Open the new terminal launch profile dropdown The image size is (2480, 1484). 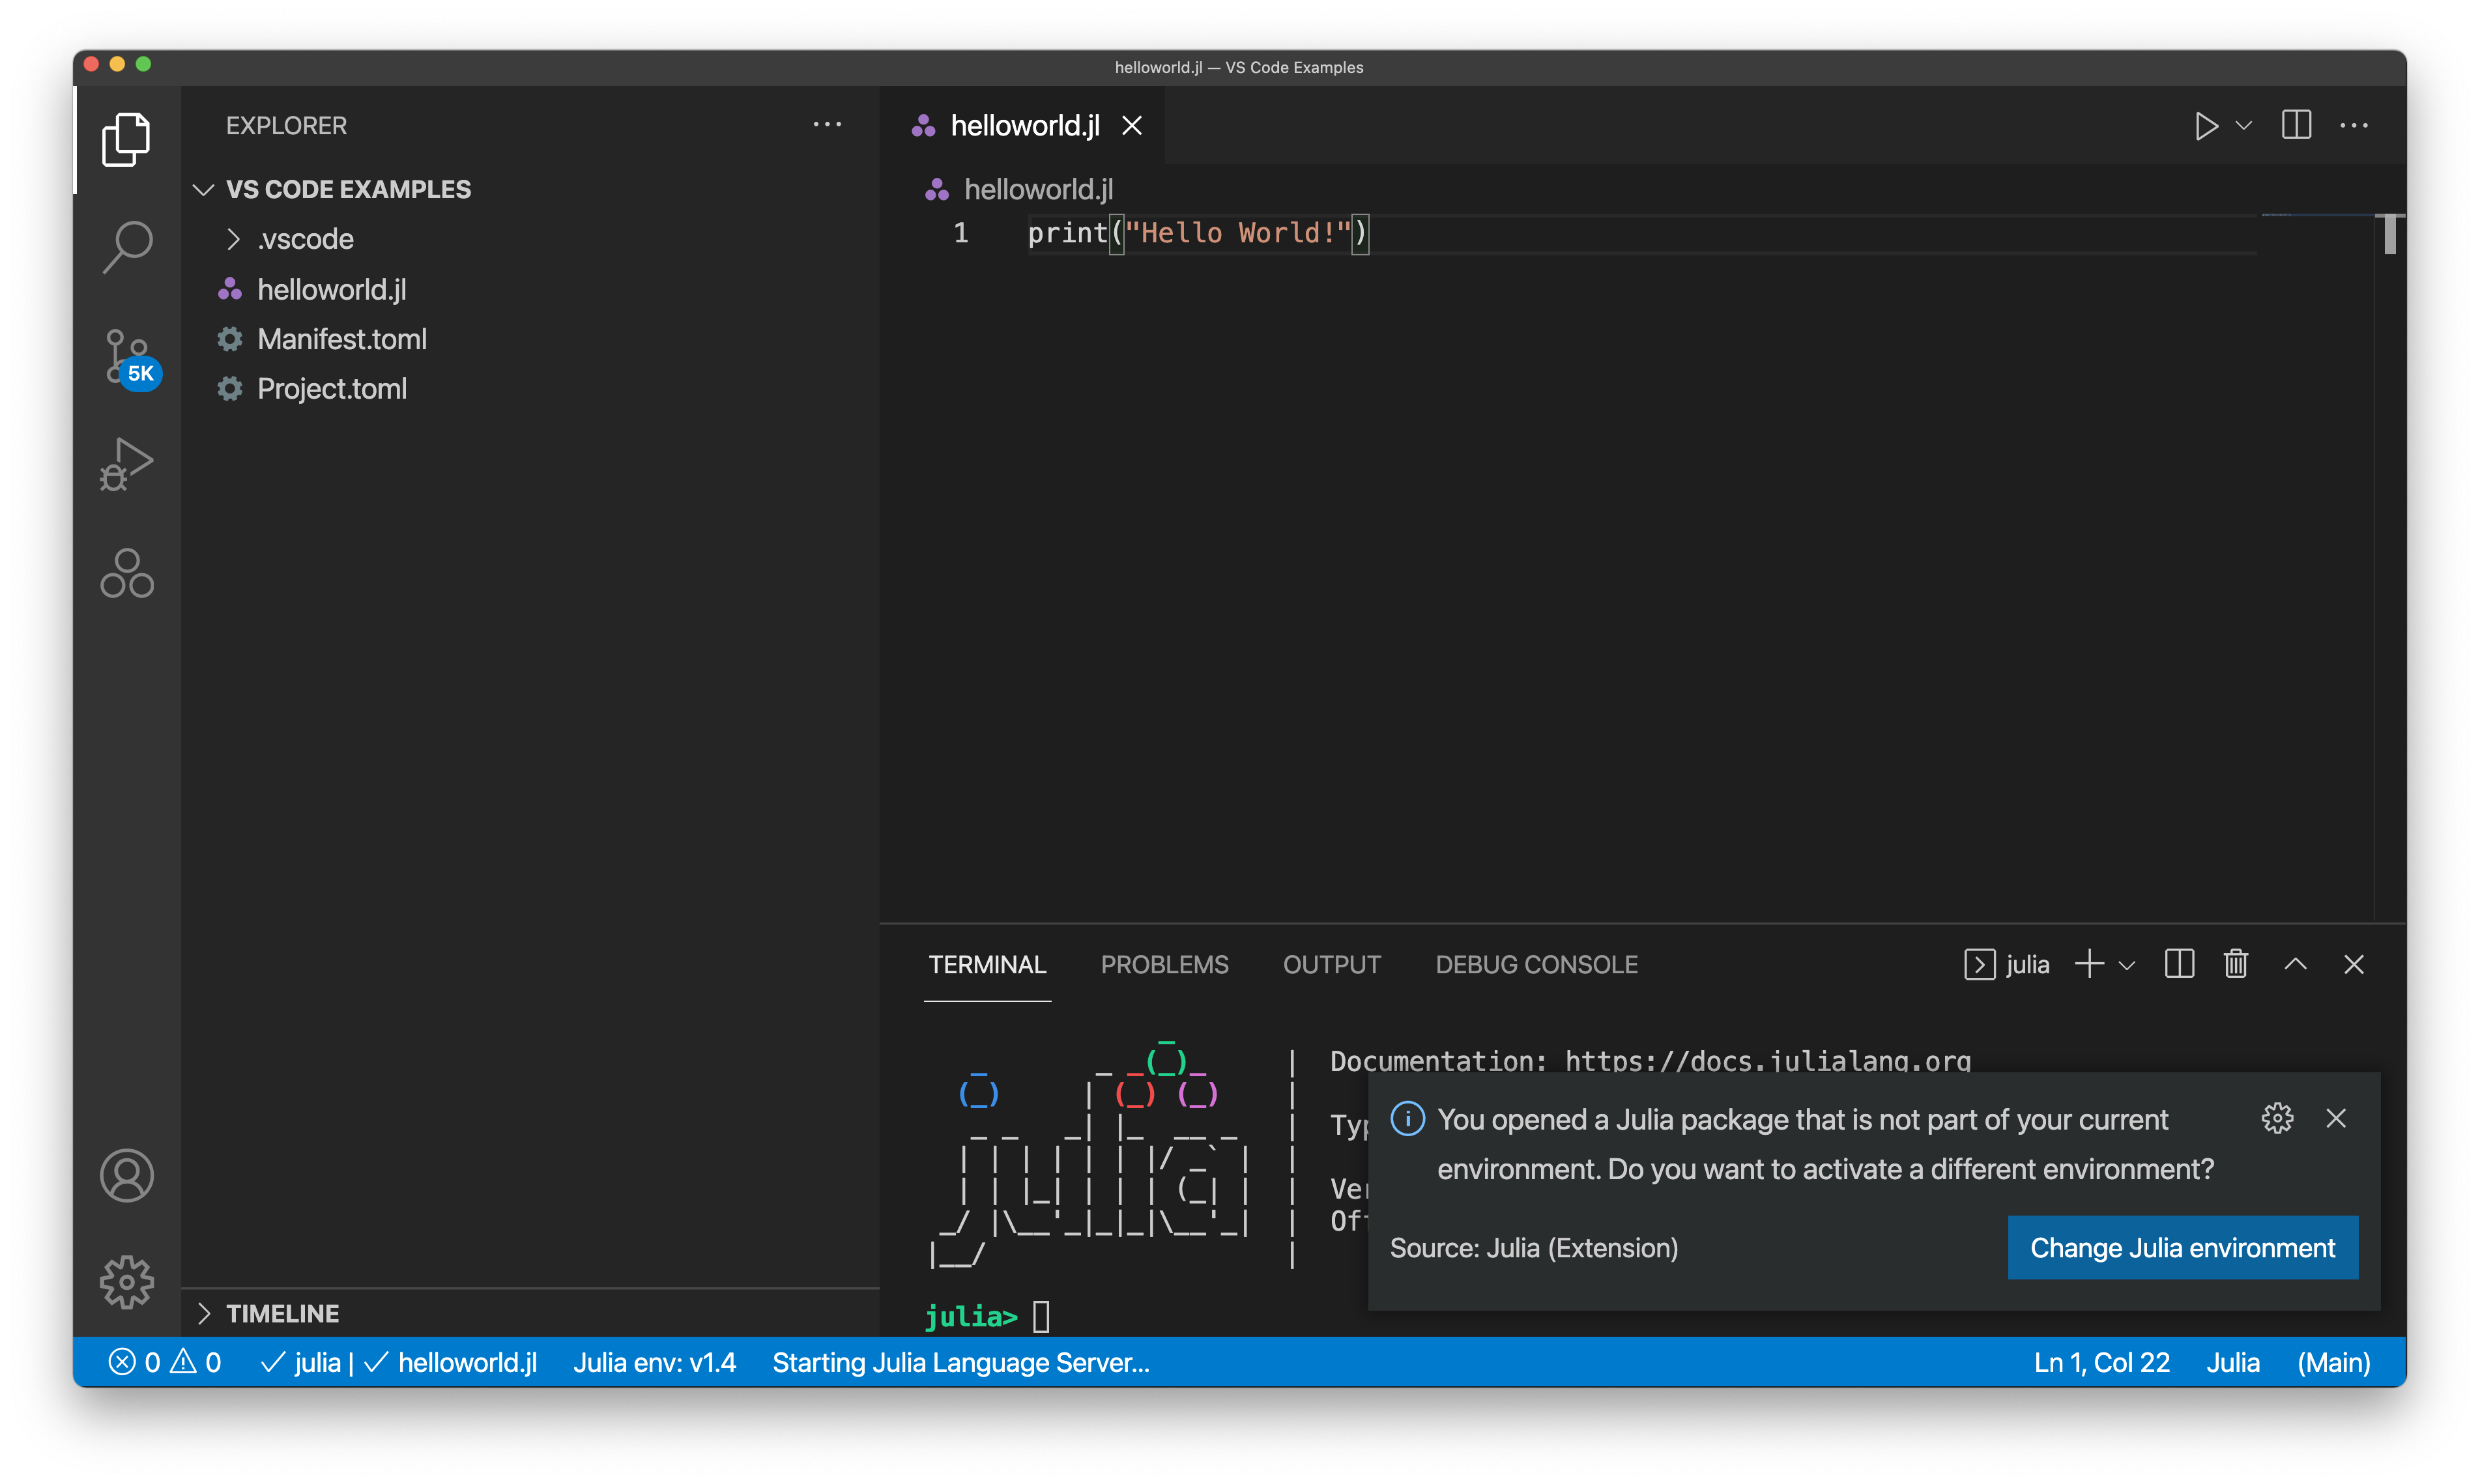tap(2128, 966)
